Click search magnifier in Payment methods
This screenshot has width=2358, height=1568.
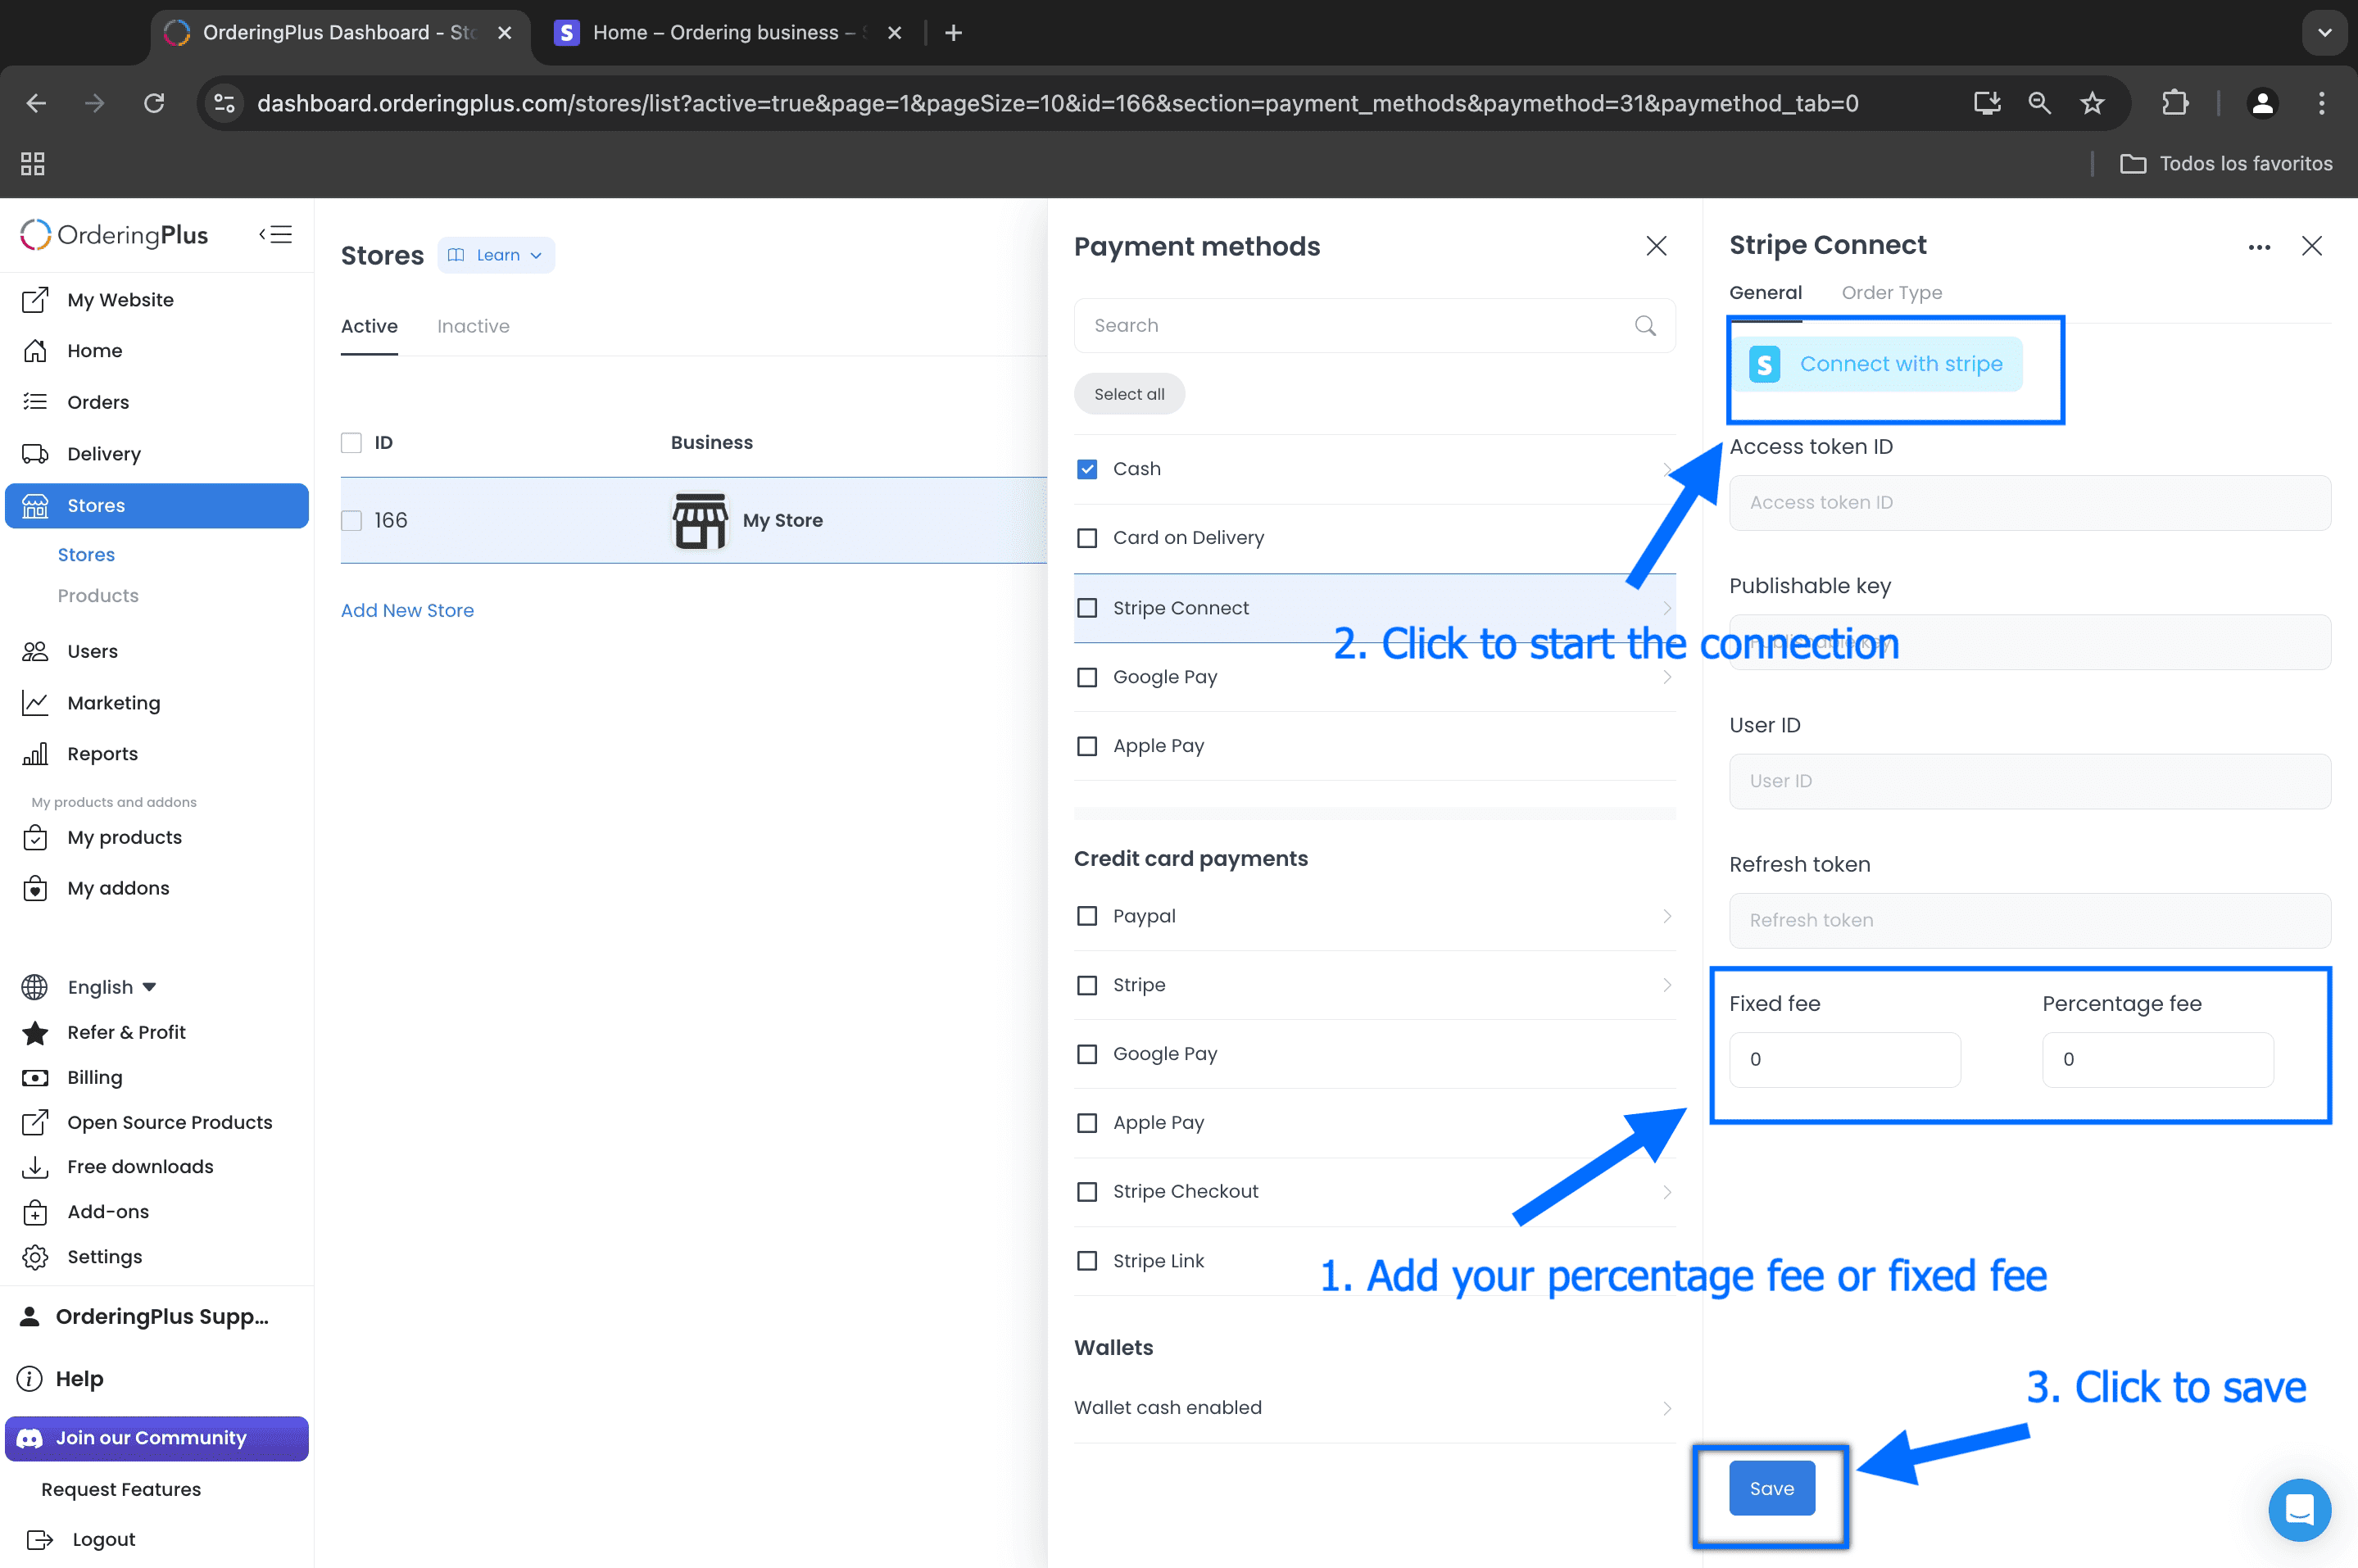tap(1645, 326)
